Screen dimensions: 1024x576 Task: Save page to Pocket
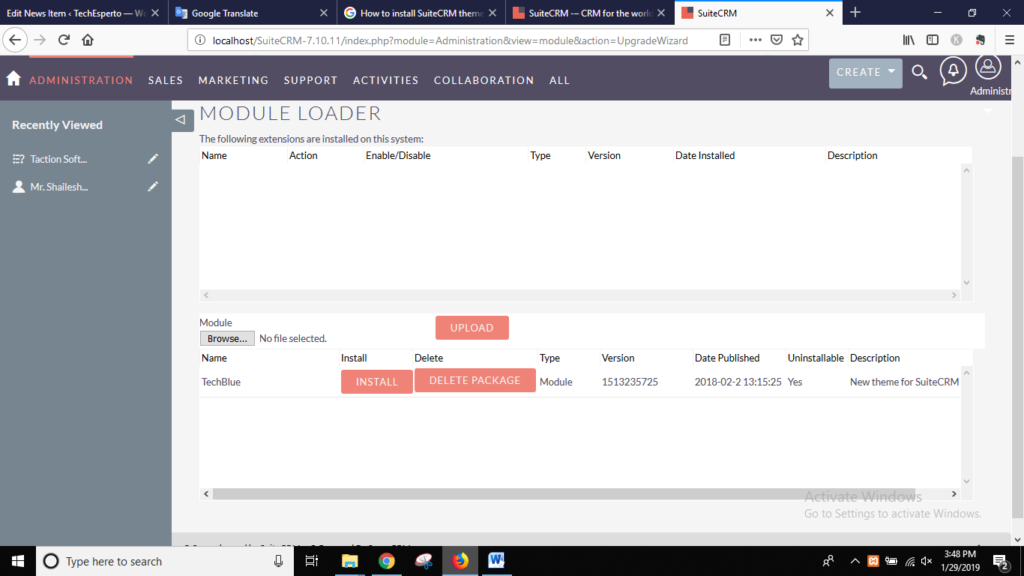[776, 40]
